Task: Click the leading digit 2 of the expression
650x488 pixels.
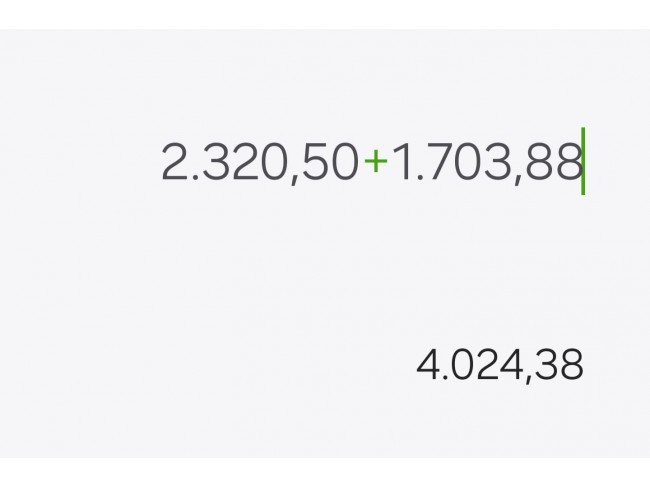Action: point(174,163)
